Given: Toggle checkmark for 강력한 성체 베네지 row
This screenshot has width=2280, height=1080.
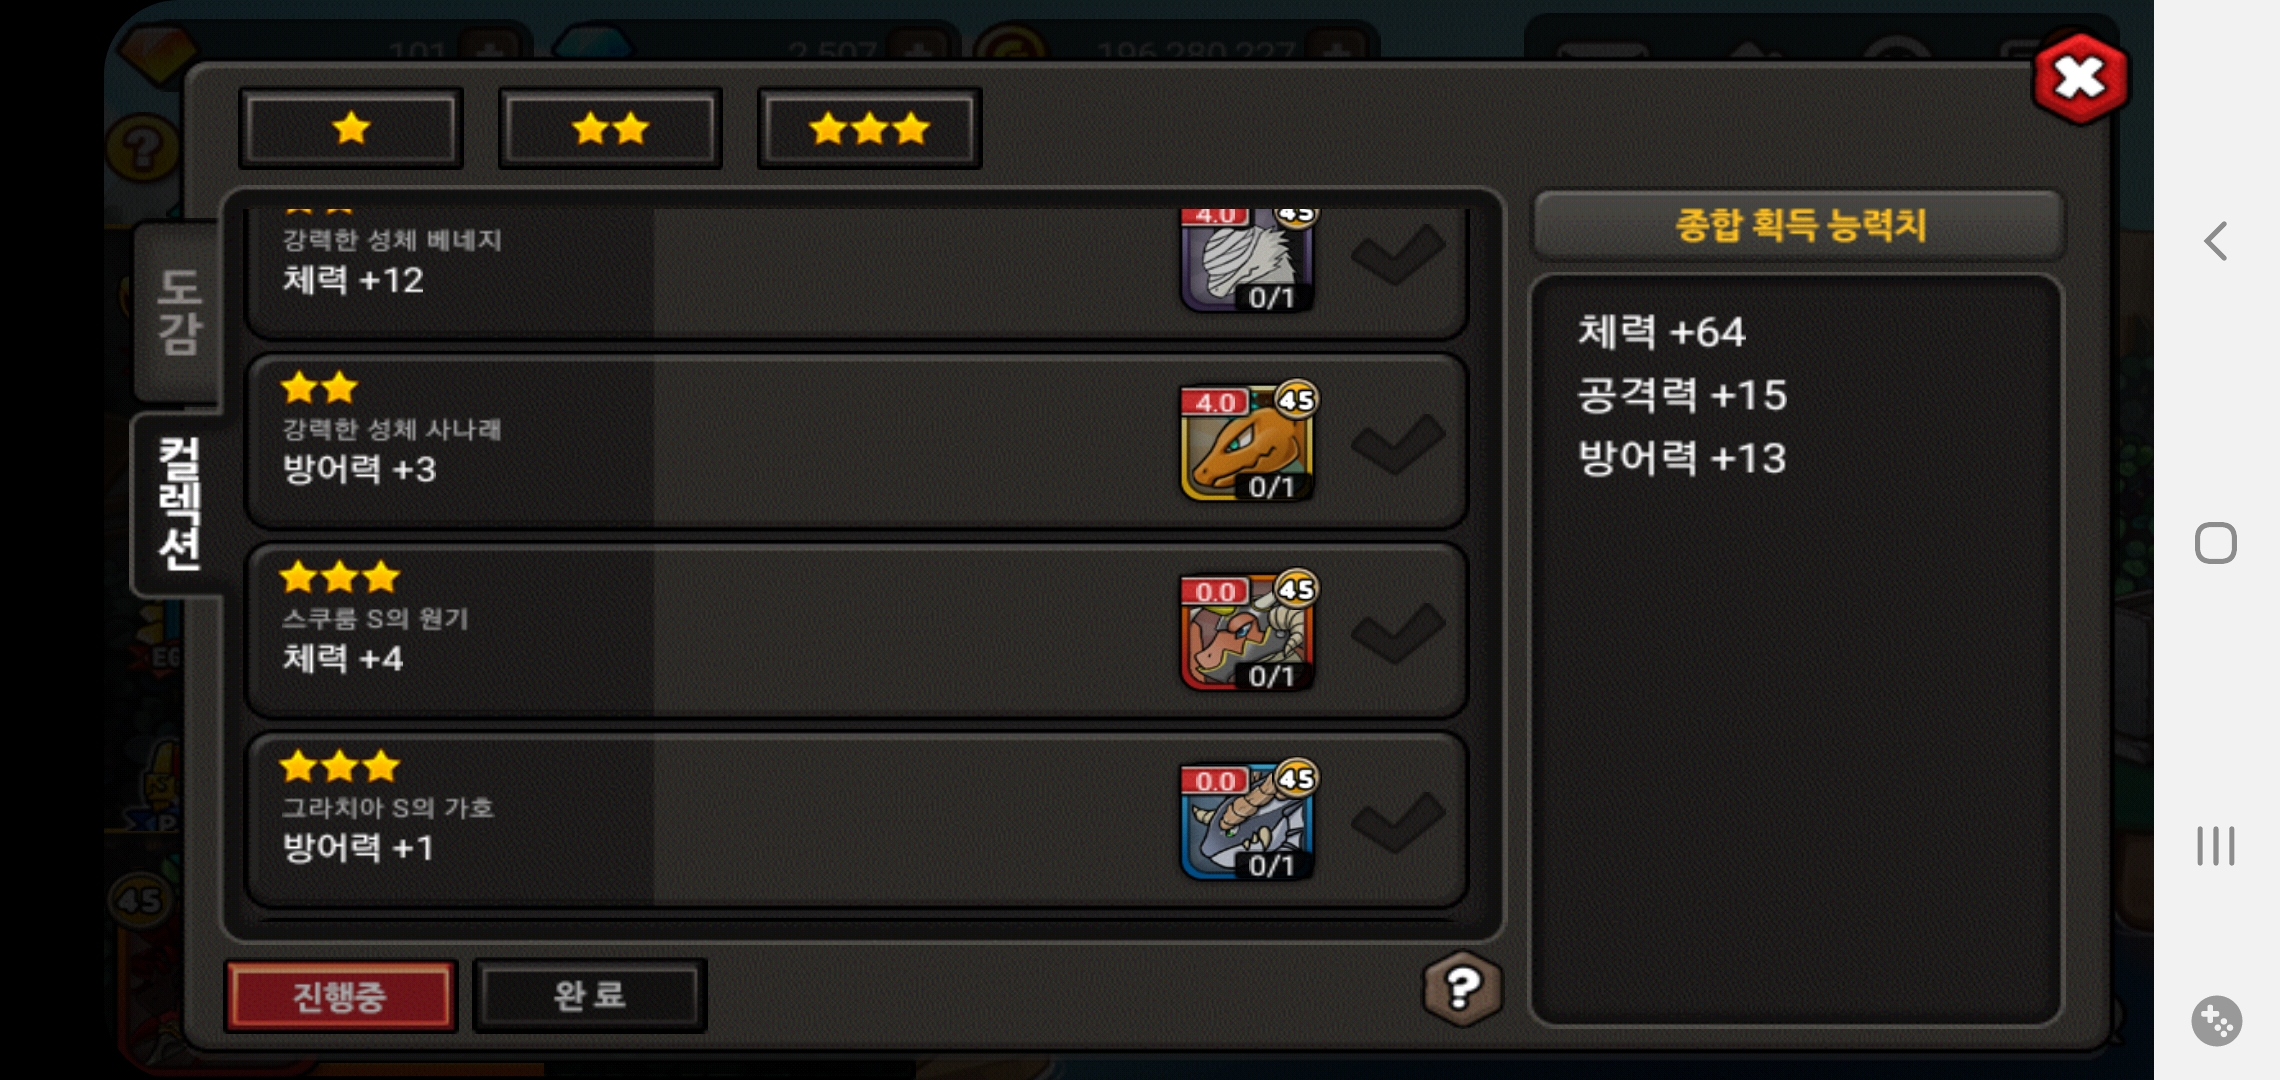Looking at the screenshot, I should [1398, 254].
